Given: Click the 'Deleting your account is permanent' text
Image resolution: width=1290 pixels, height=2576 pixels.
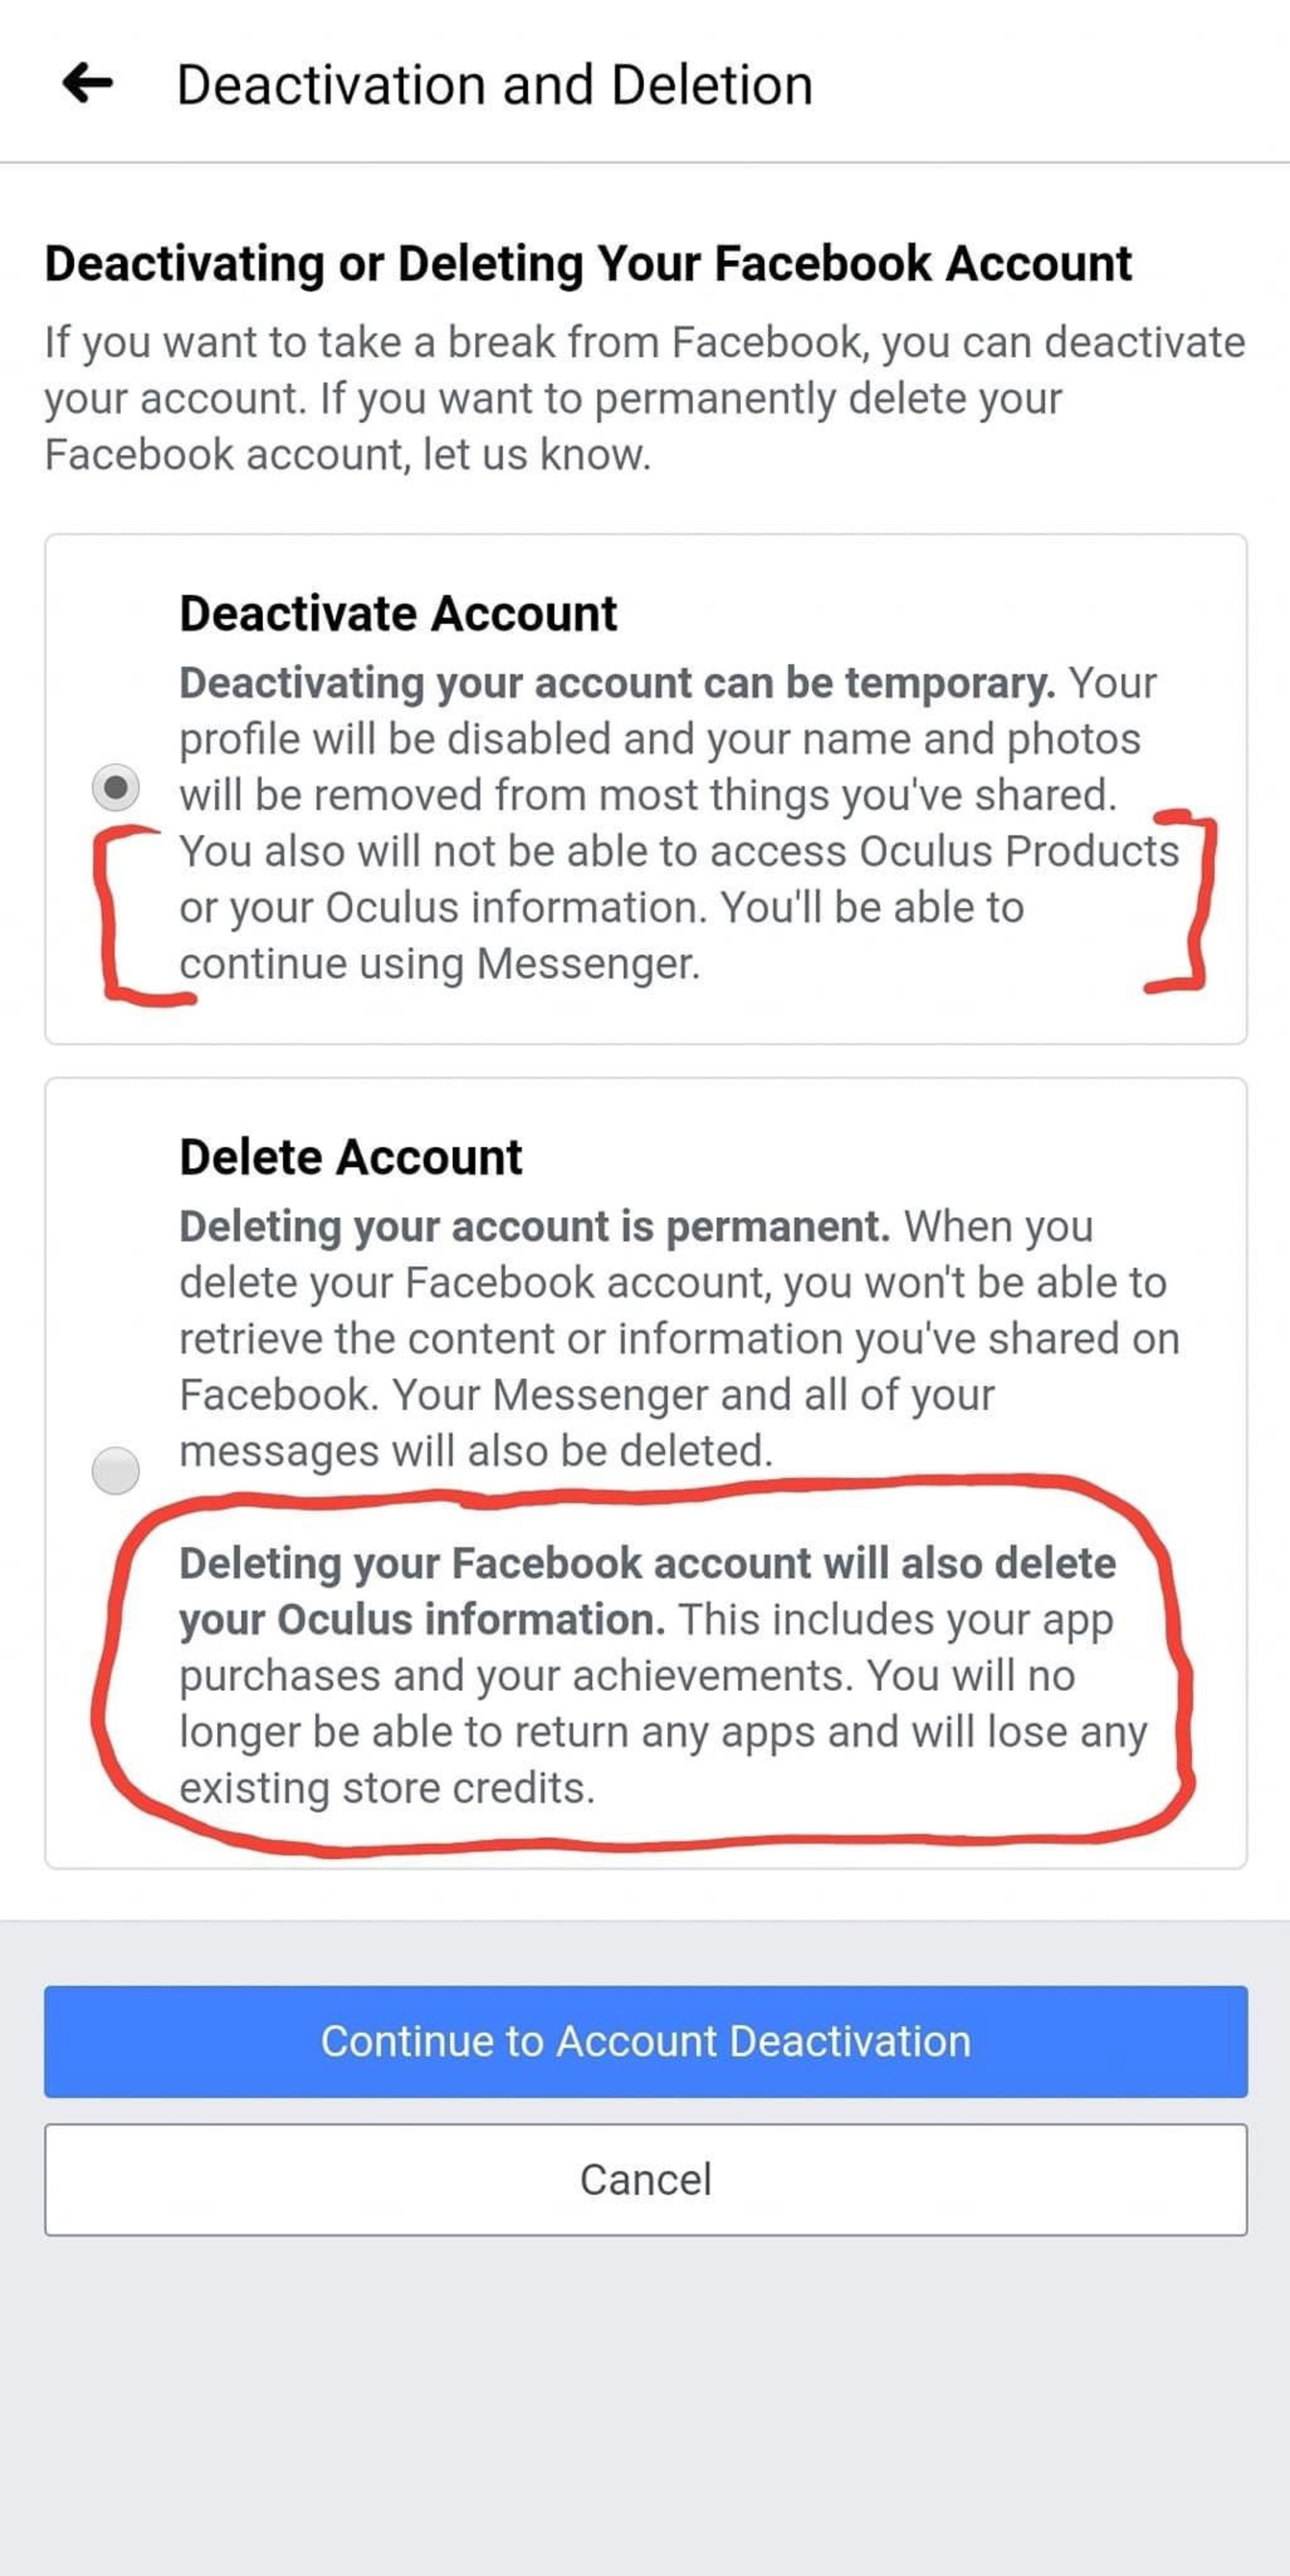Looking at the screenshot, I should [x=534, y=1226].
